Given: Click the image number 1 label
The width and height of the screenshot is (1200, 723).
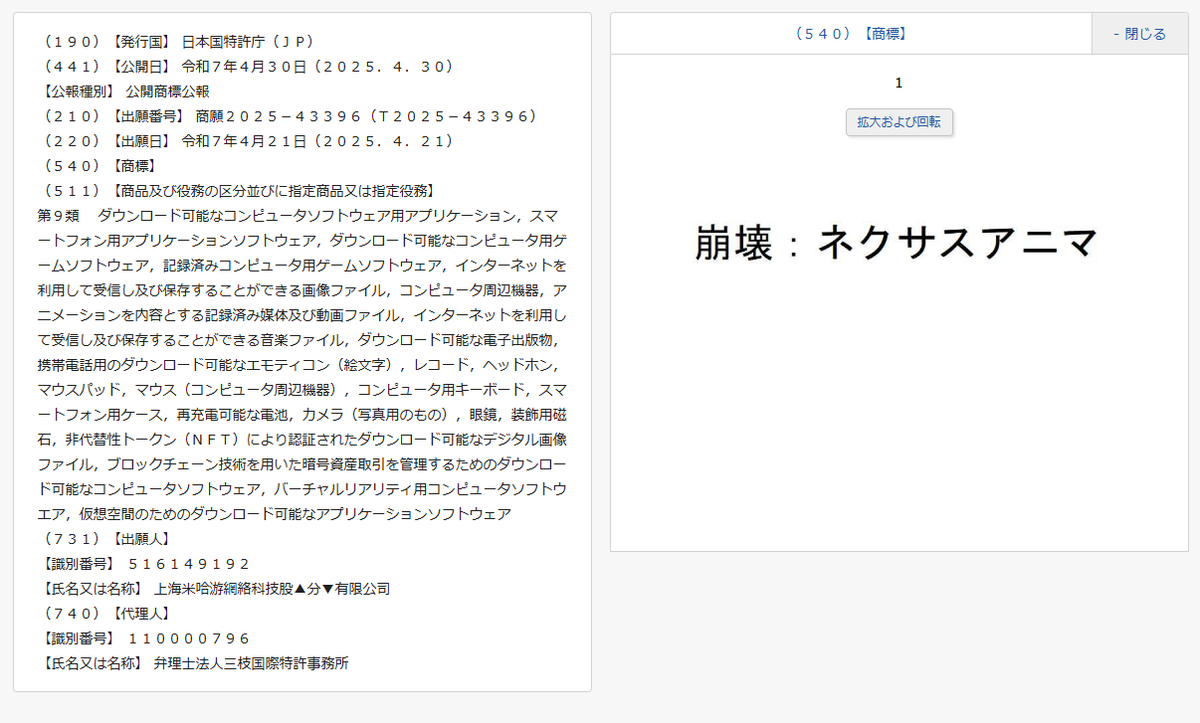Looking at the screenshot, I should 899,83.
